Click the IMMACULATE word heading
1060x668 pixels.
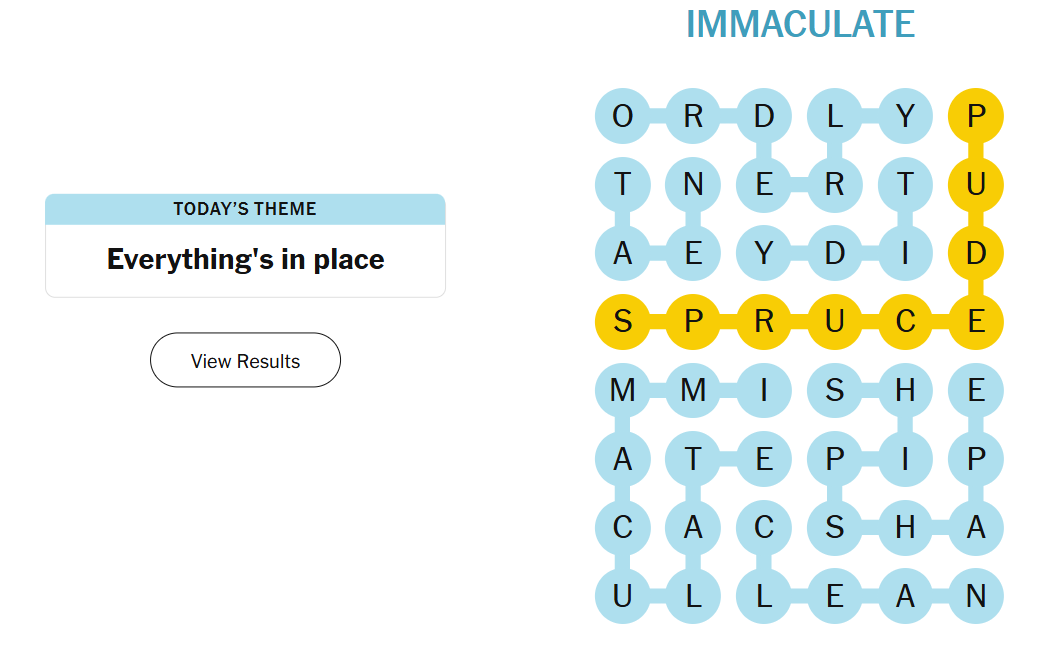tap(800, 24)
